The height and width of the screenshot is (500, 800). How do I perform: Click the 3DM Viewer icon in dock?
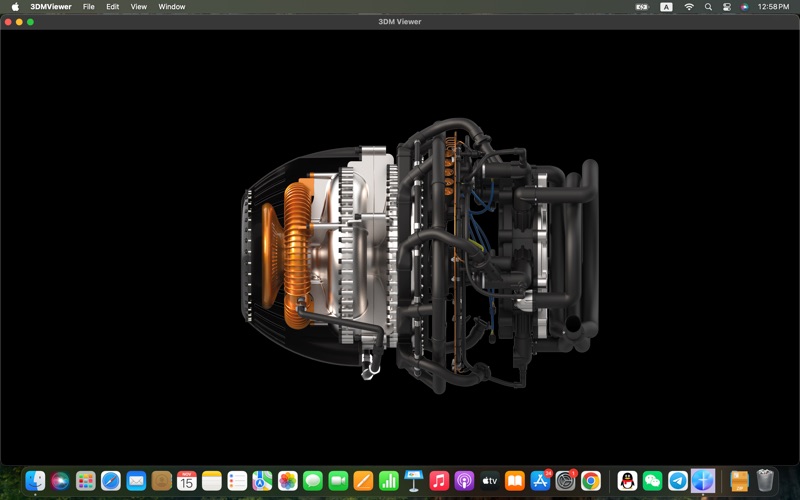coord(703,481)
